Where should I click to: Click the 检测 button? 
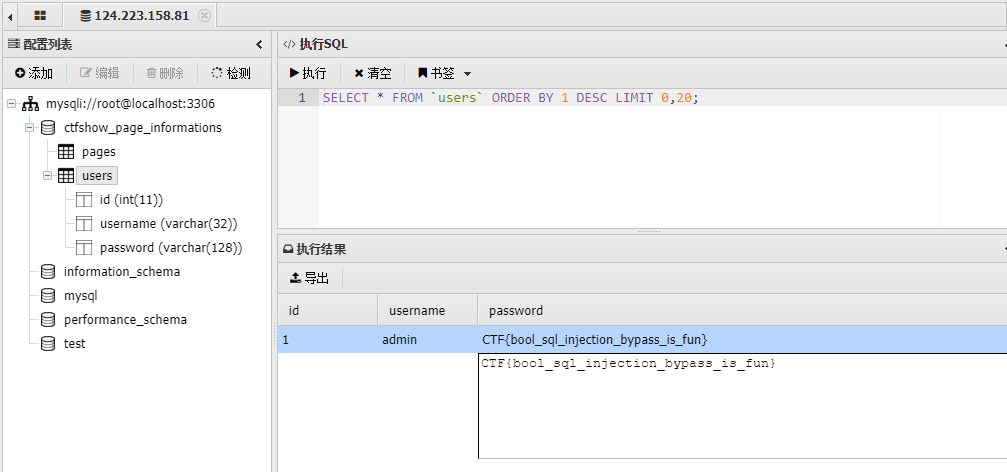[231, 73]
